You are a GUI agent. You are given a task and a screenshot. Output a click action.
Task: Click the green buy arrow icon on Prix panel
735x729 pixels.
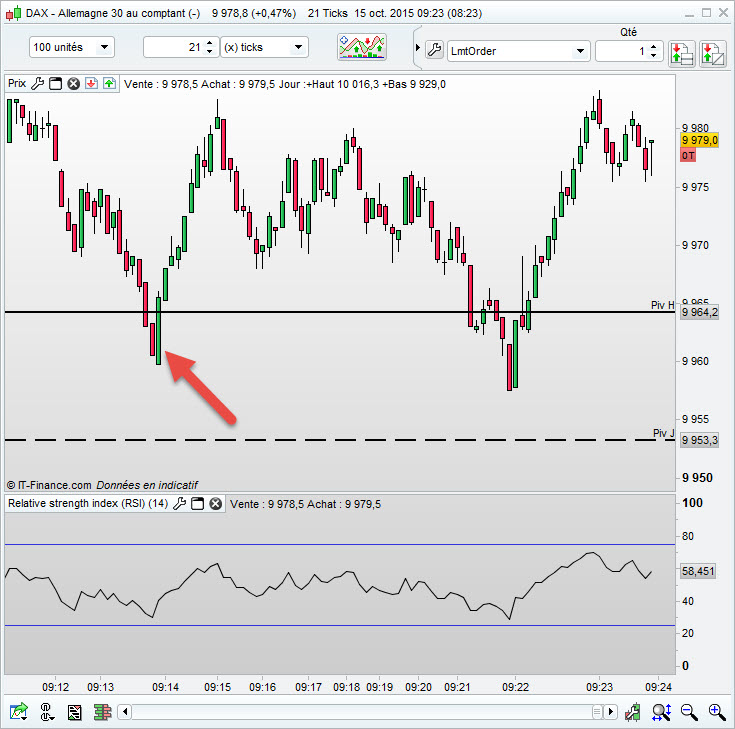[109, 84]
